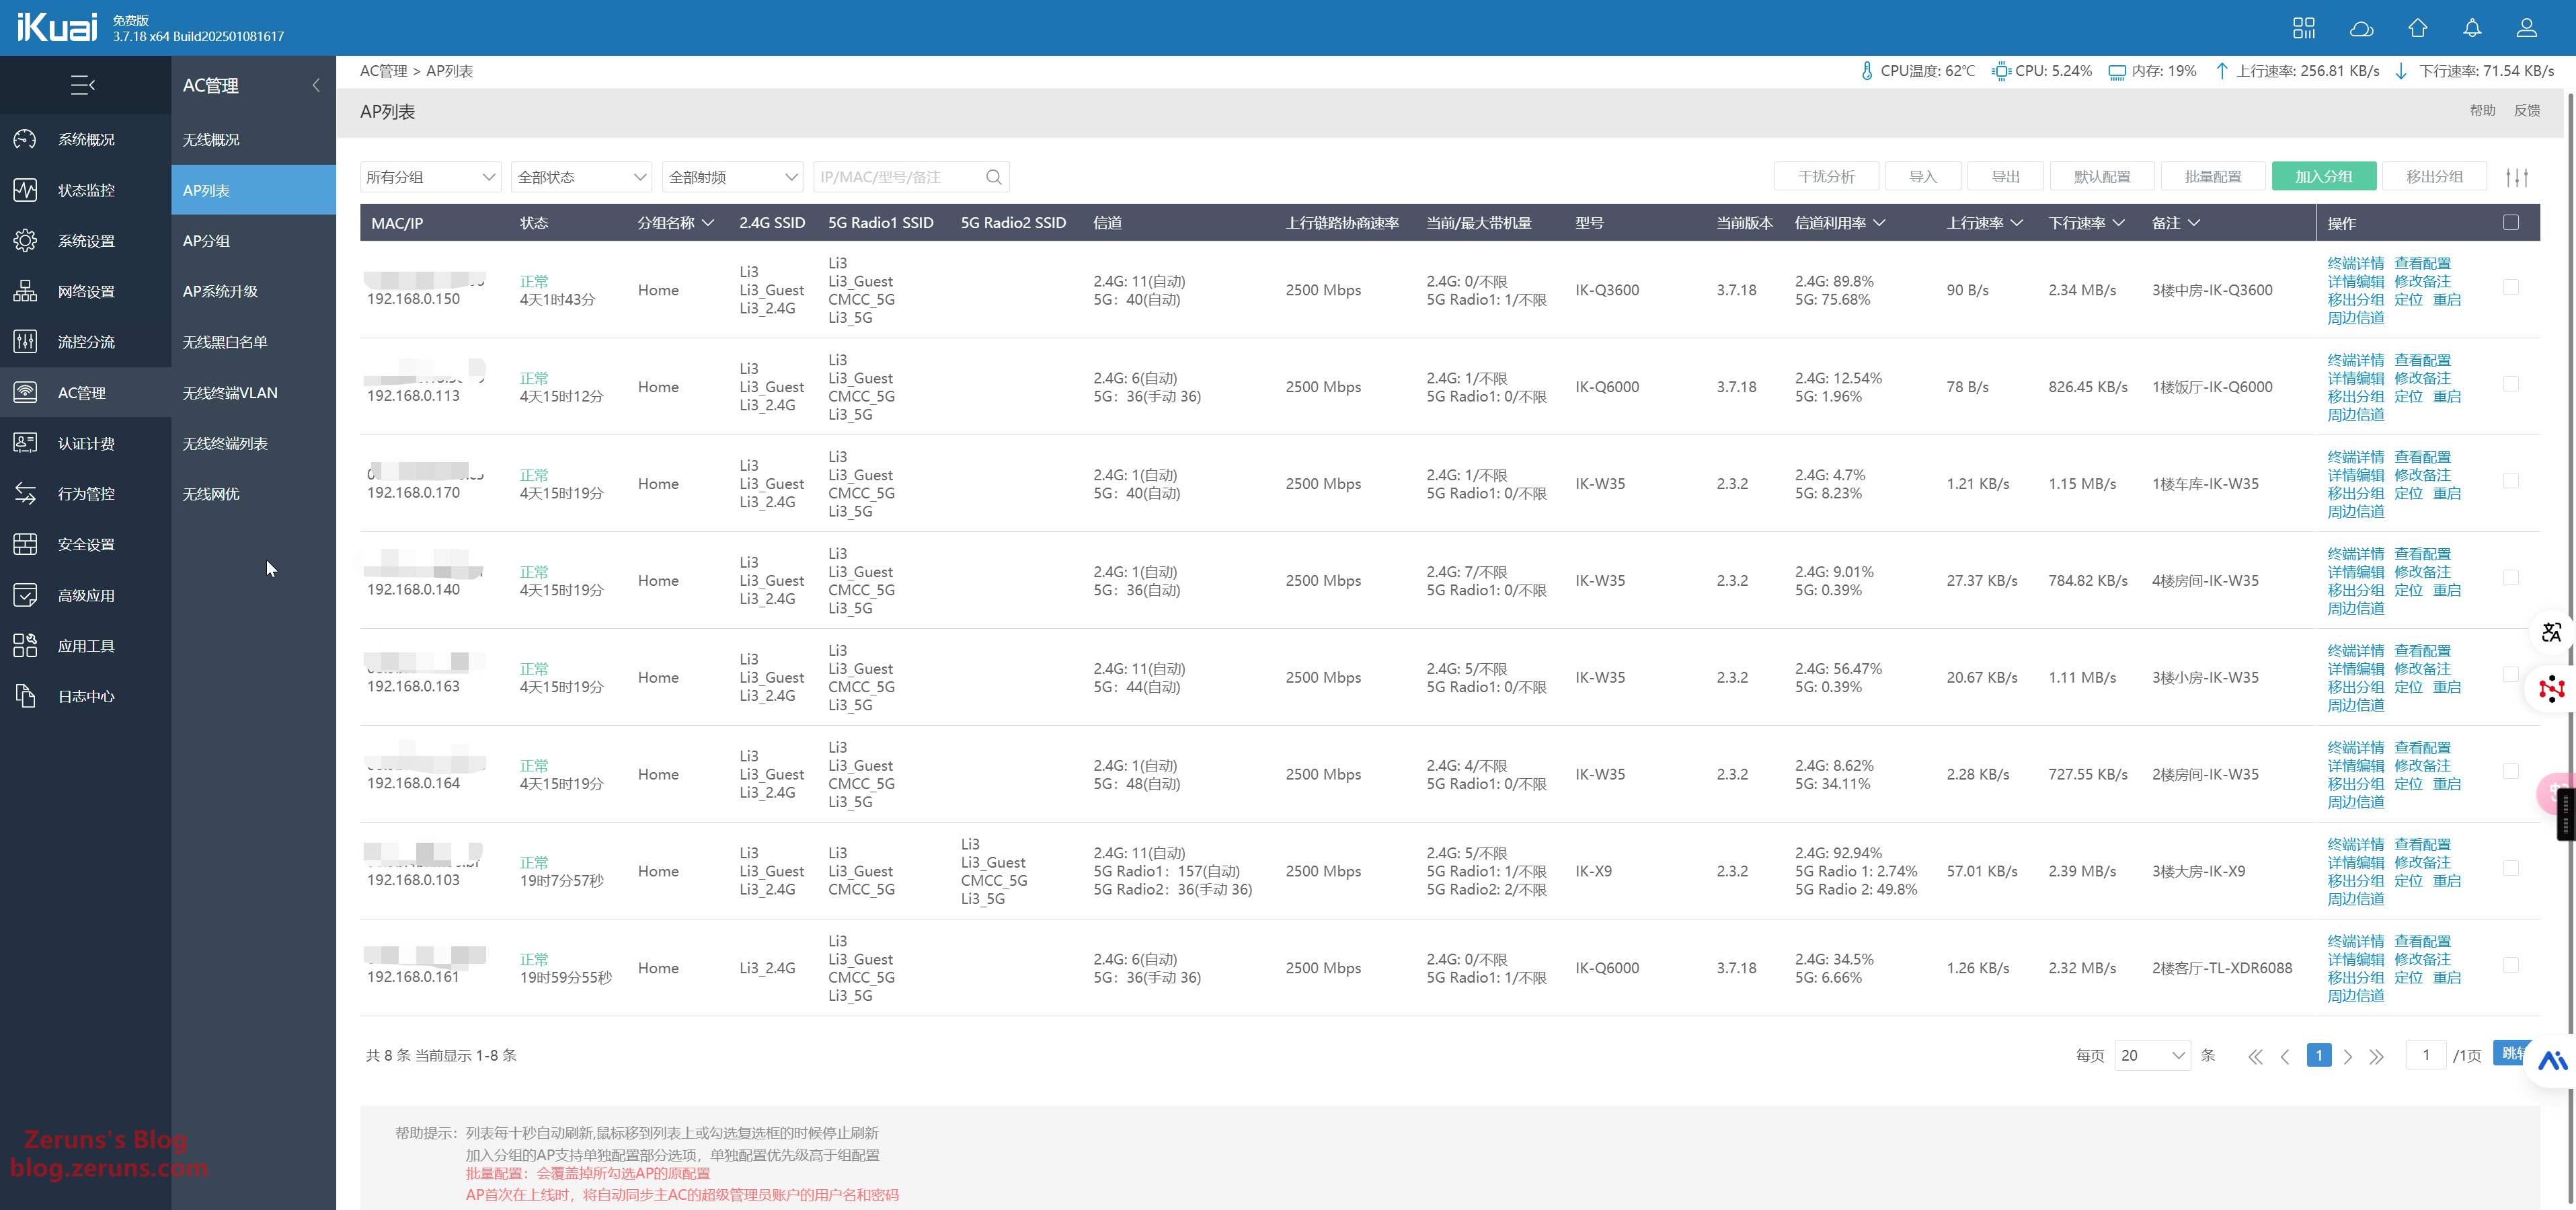Tick the checkbox for AP 192.168.0.103
Viewport: 2576px width, 1210px height.
2510,868
